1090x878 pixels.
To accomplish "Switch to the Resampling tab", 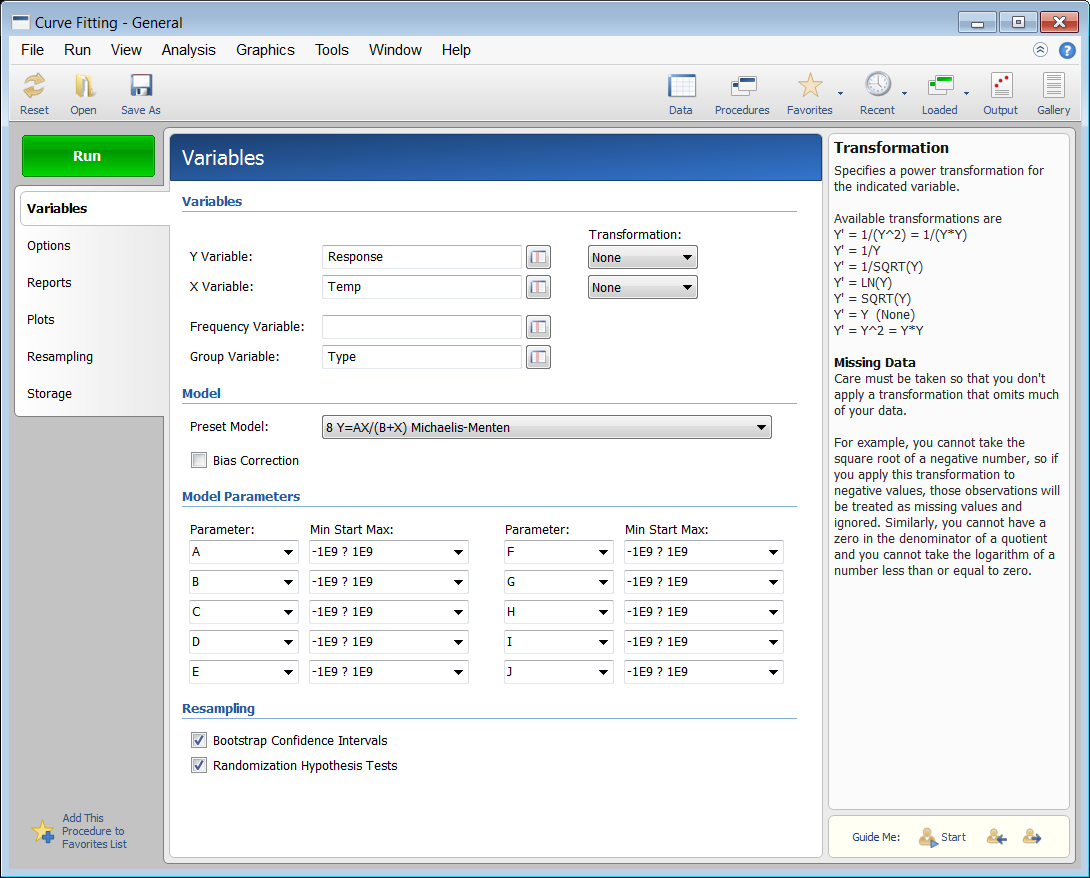I will pos(60,357).
